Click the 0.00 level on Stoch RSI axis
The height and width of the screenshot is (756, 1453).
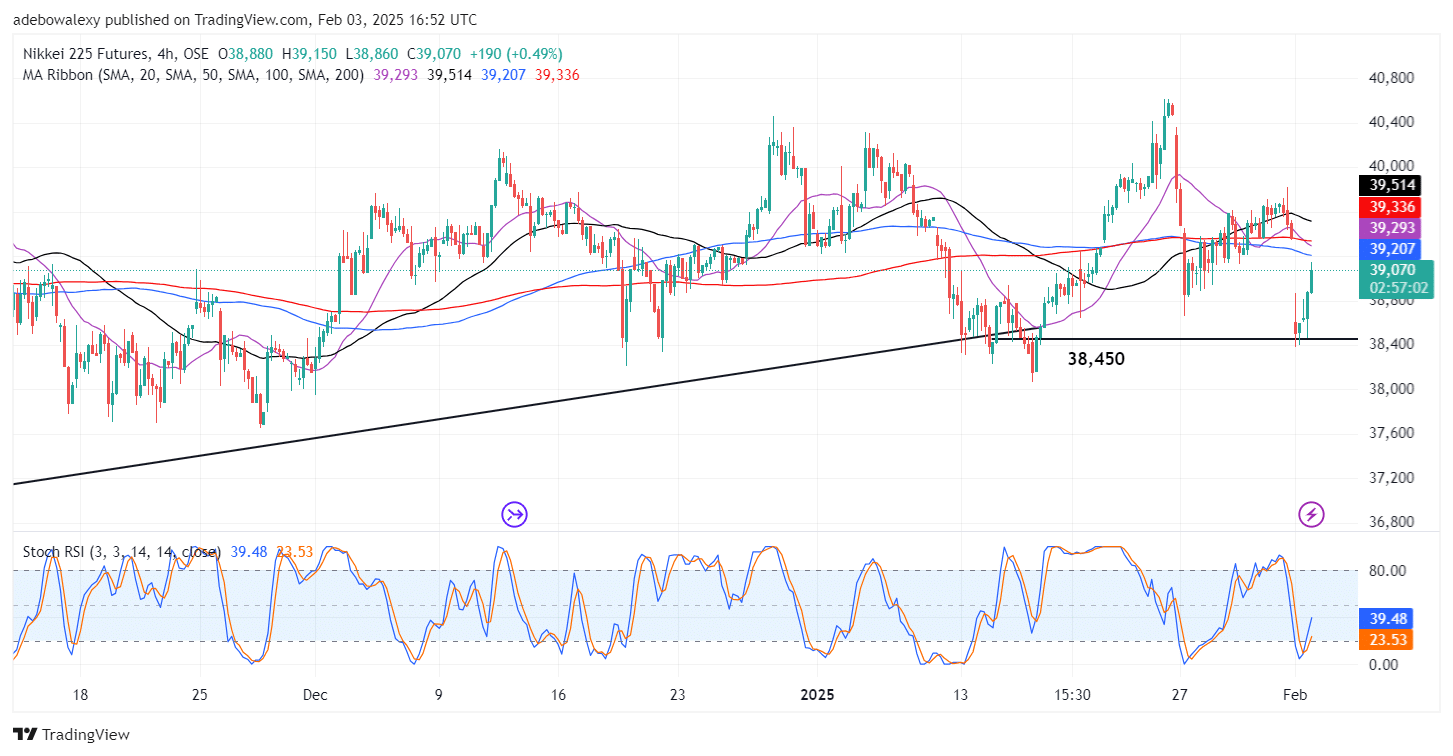[1384, 665]
